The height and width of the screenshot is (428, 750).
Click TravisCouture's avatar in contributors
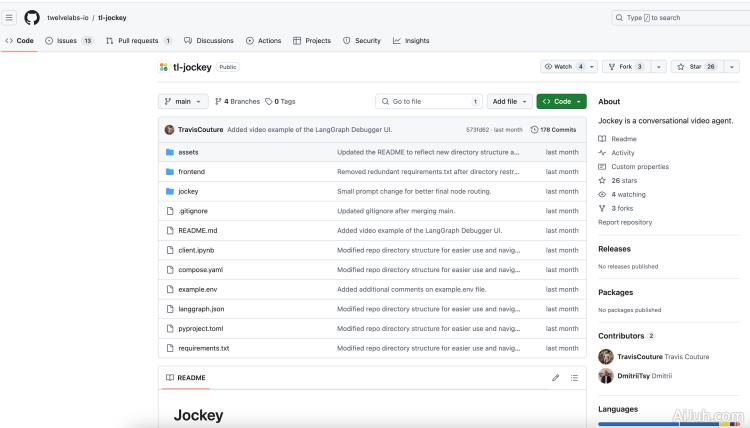pos(605,356)
